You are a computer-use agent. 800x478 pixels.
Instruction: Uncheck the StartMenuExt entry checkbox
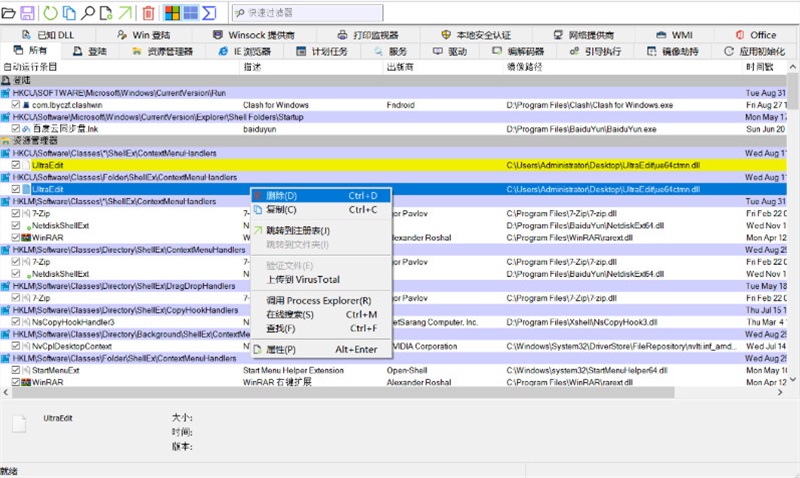tap(16, 370)
